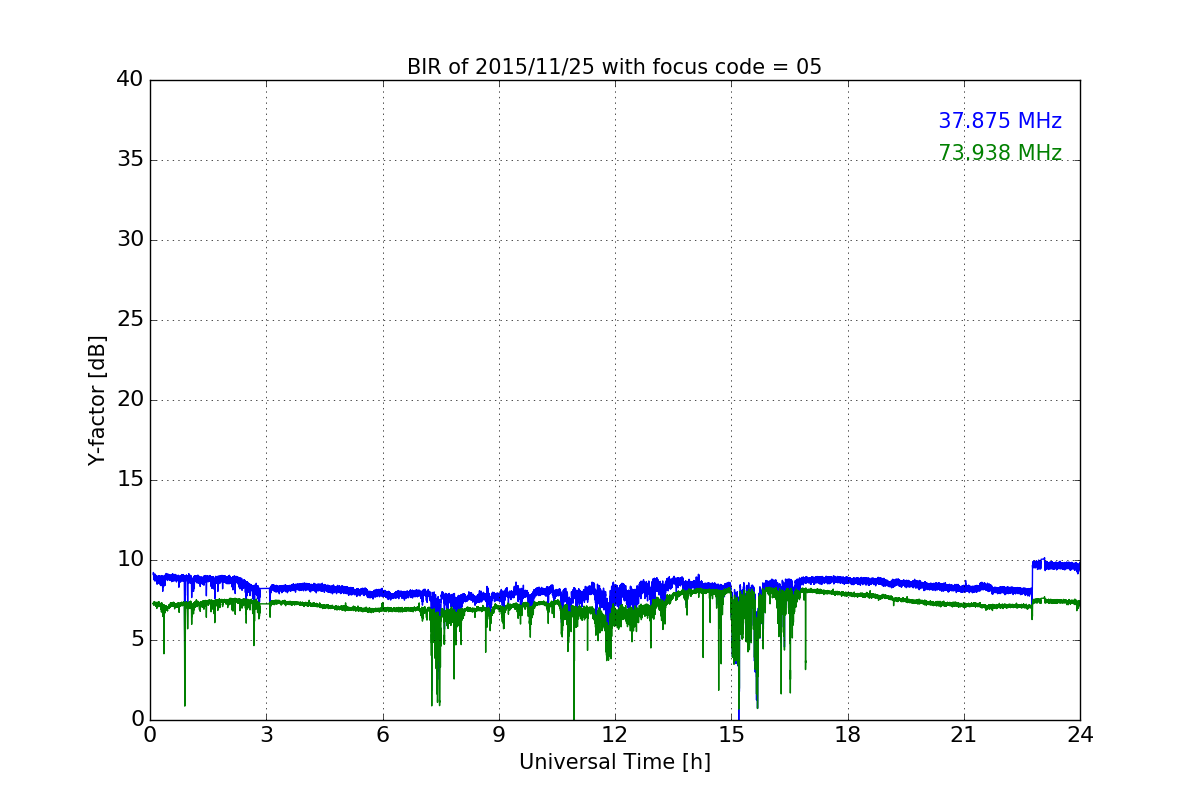Click the 'Universal Time [h]' axis label
Screen dimensions: 1200x800
pyautogui.click(x=614, y=762)
